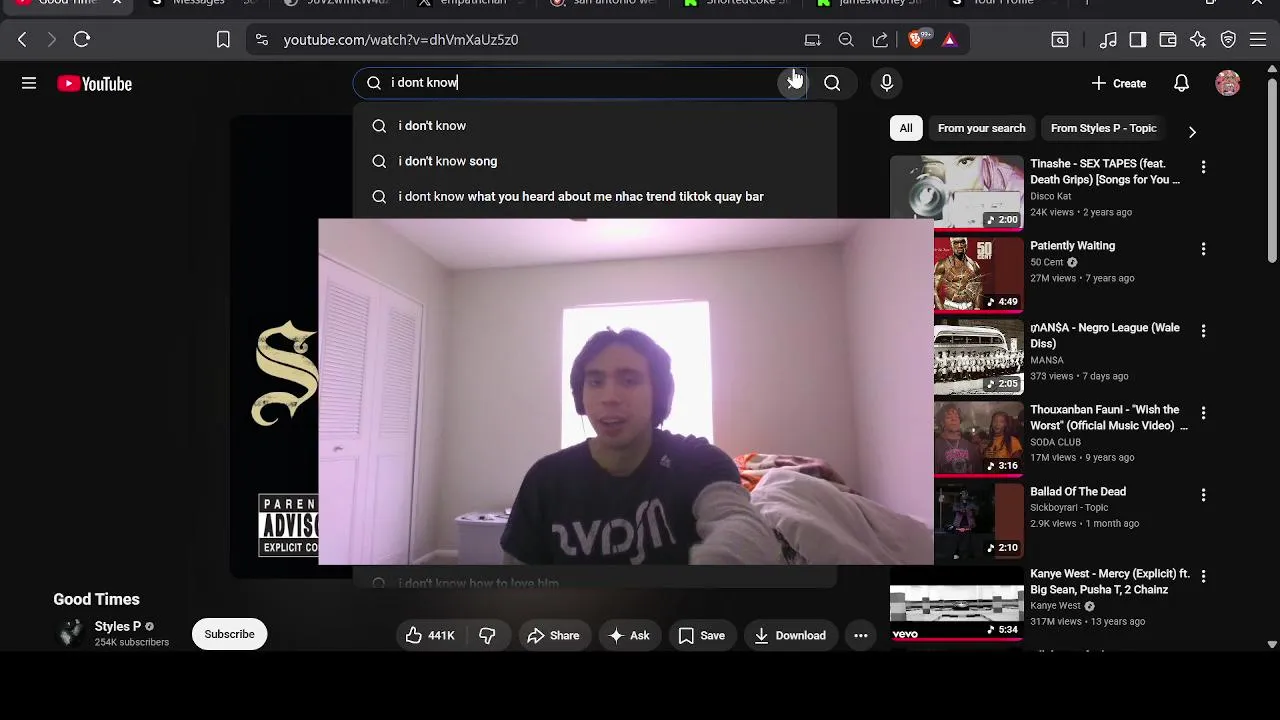Save the video with the Save button

point(701,635)
